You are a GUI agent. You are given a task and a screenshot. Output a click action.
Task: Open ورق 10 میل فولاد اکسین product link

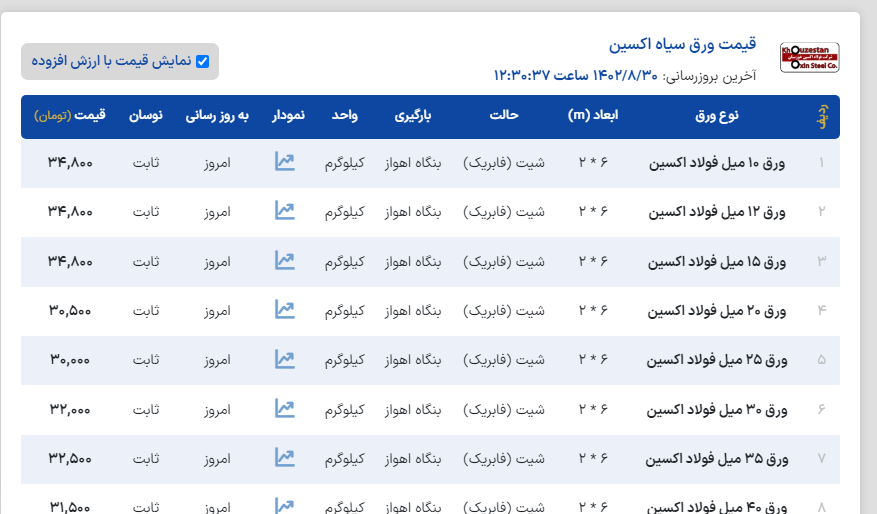717,162
